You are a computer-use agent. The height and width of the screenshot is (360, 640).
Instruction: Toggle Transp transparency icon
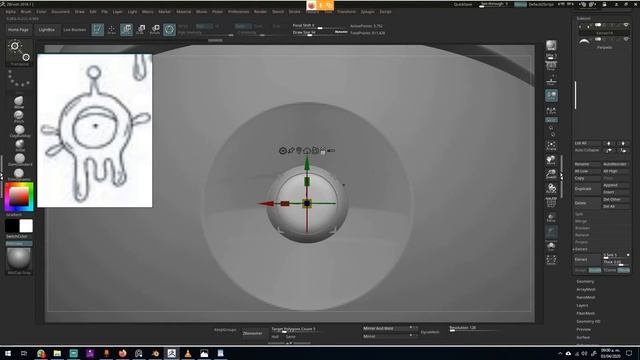coord(551,218)
